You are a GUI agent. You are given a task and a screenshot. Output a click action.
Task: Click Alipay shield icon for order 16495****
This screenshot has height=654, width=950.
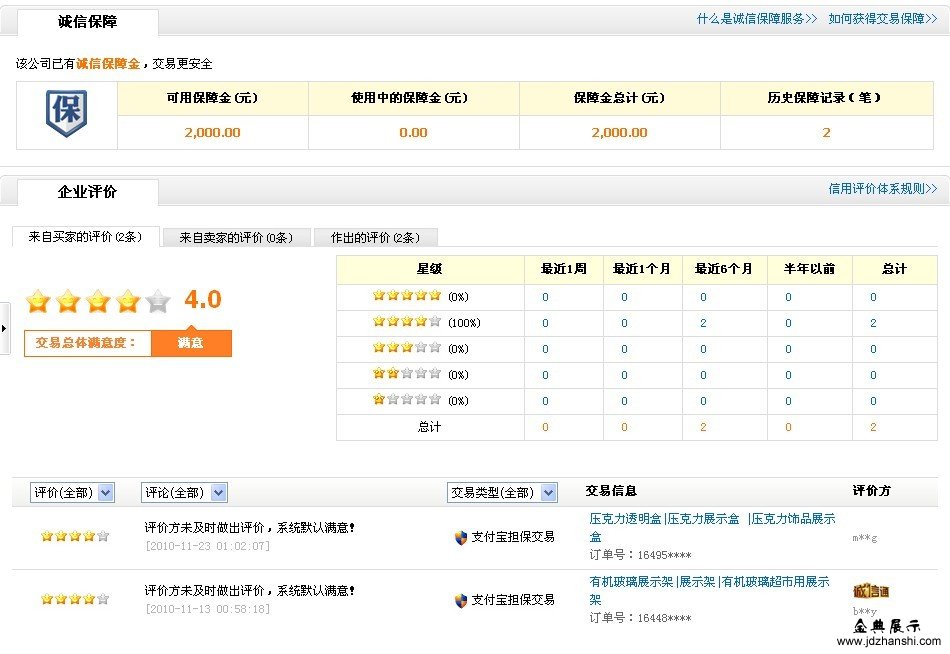(461, 538)
